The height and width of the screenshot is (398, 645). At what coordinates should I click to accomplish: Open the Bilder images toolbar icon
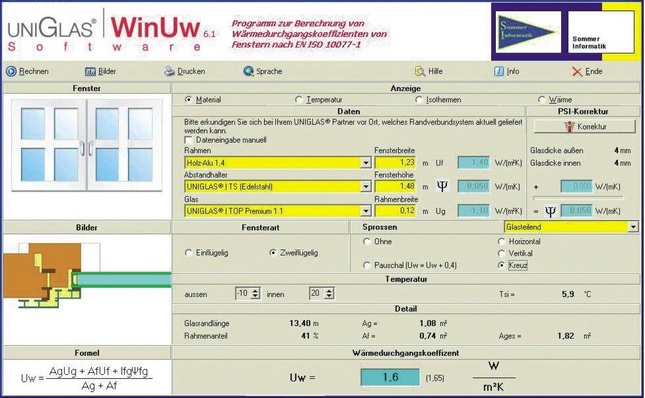coord(90,72)
